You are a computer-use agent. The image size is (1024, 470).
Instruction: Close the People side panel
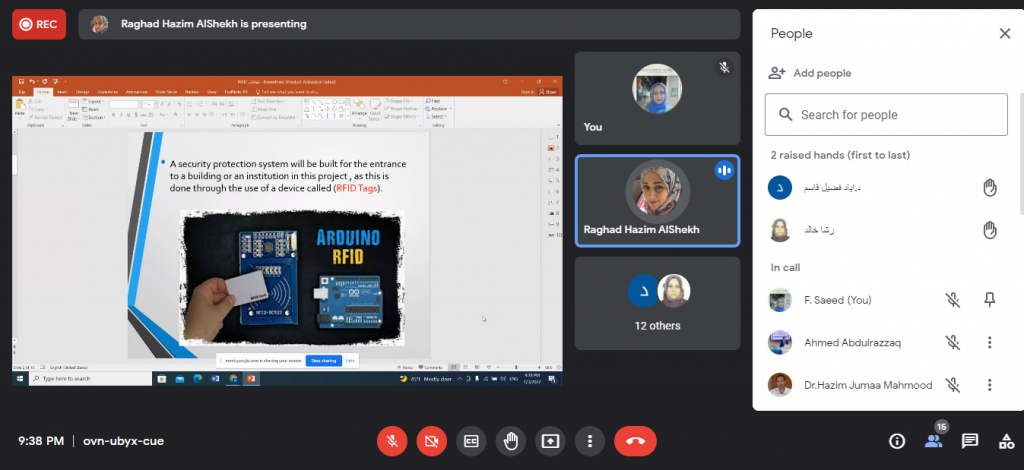1004,33
